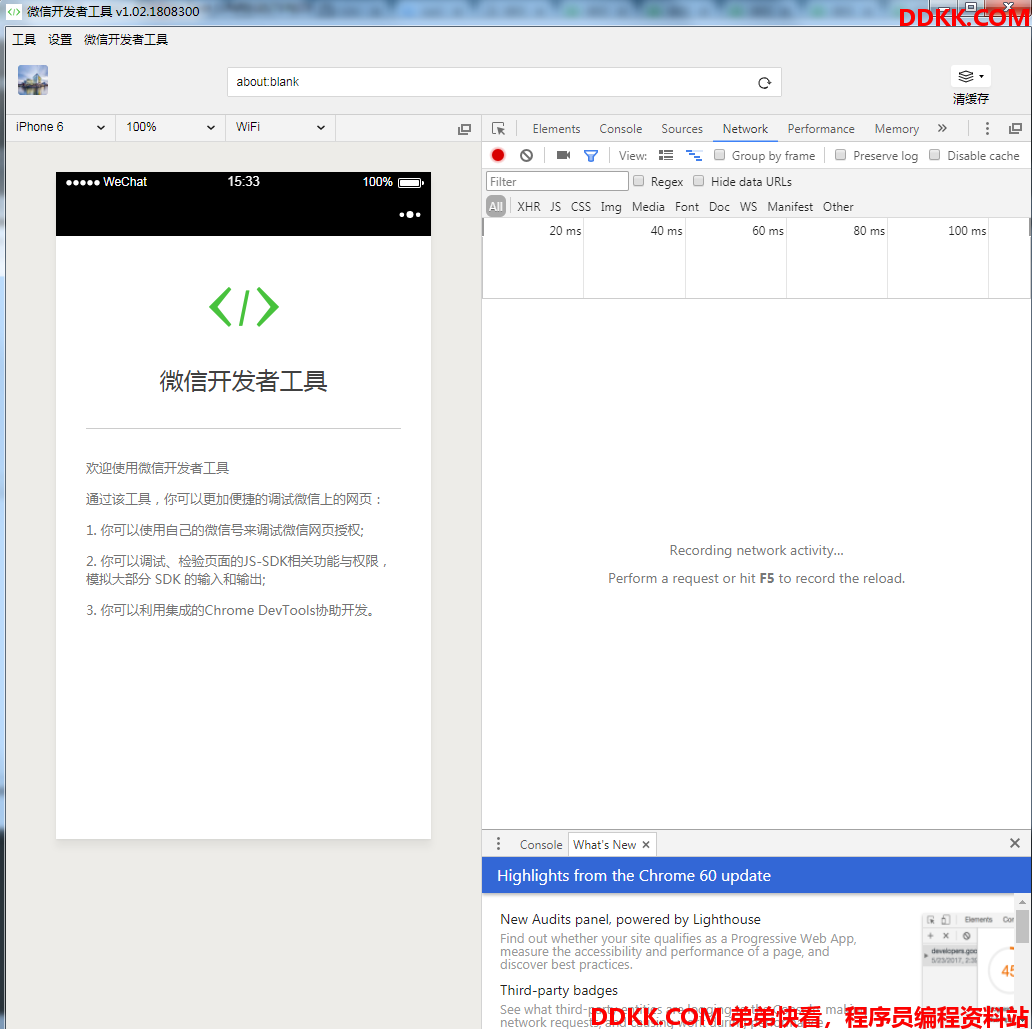1032x1029 pixels.
Task: Switch to the Memory tab
Action: point(896,129)
